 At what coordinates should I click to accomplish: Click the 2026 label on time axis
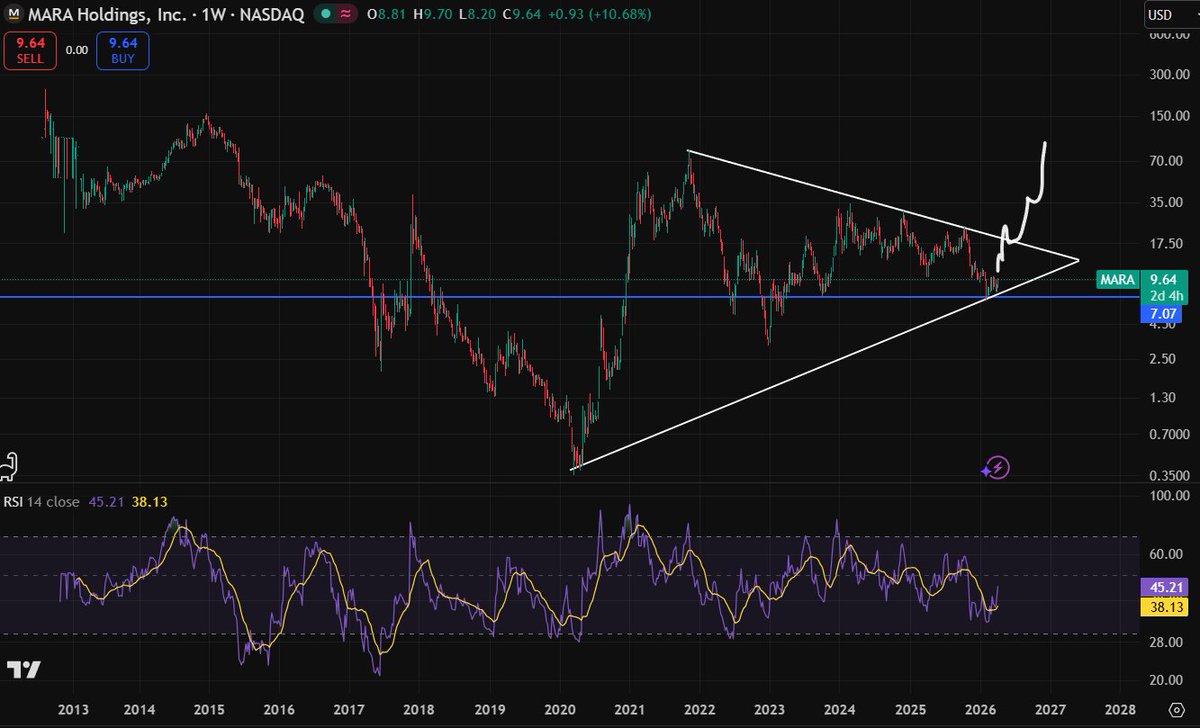tap(979, 710)
